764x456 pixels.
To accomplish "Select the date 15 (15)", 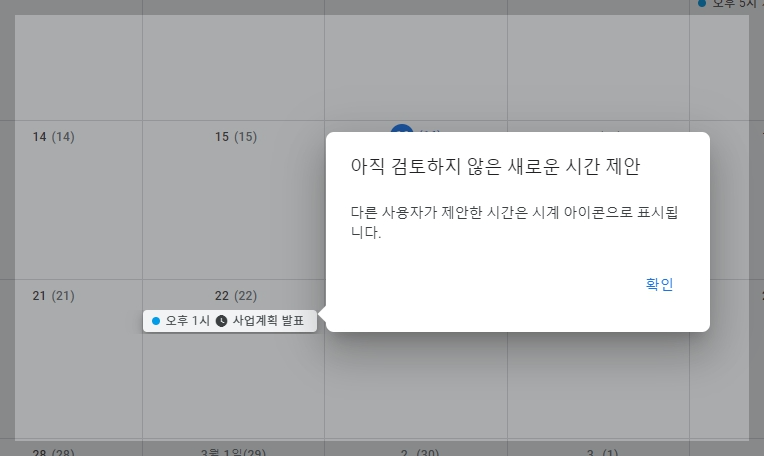I will pos(236,137).
